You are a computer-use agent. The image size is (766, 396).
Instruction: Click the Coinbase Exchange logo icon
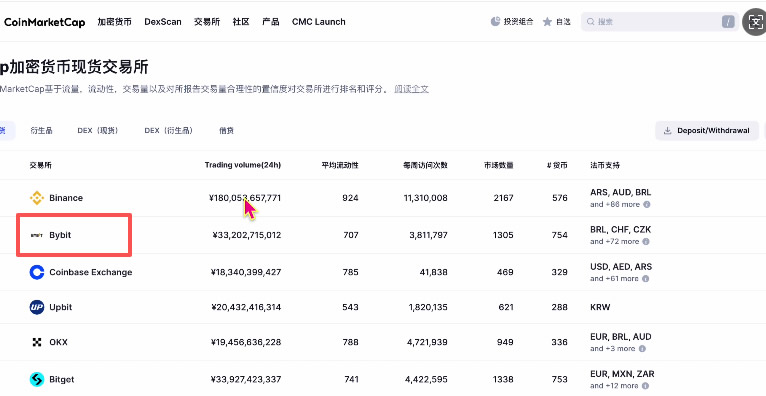point(37,272)
